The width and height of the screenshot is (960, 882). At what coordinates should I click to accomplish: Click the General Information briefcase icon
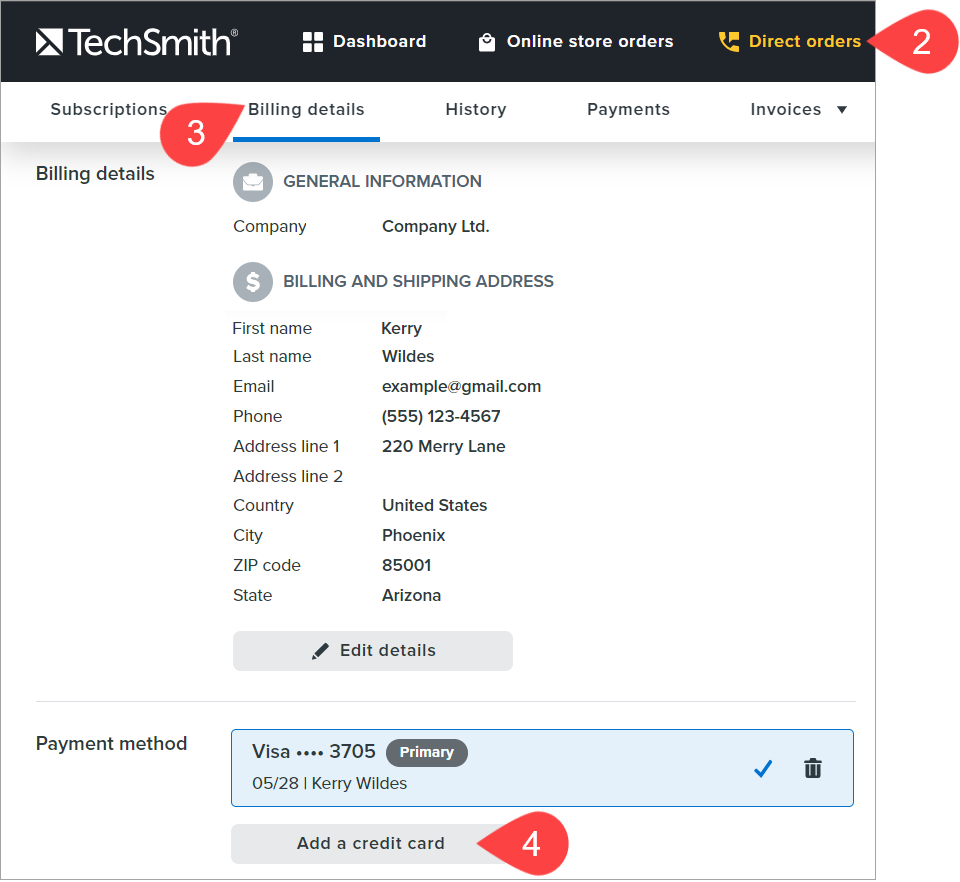tap(252, 182)
